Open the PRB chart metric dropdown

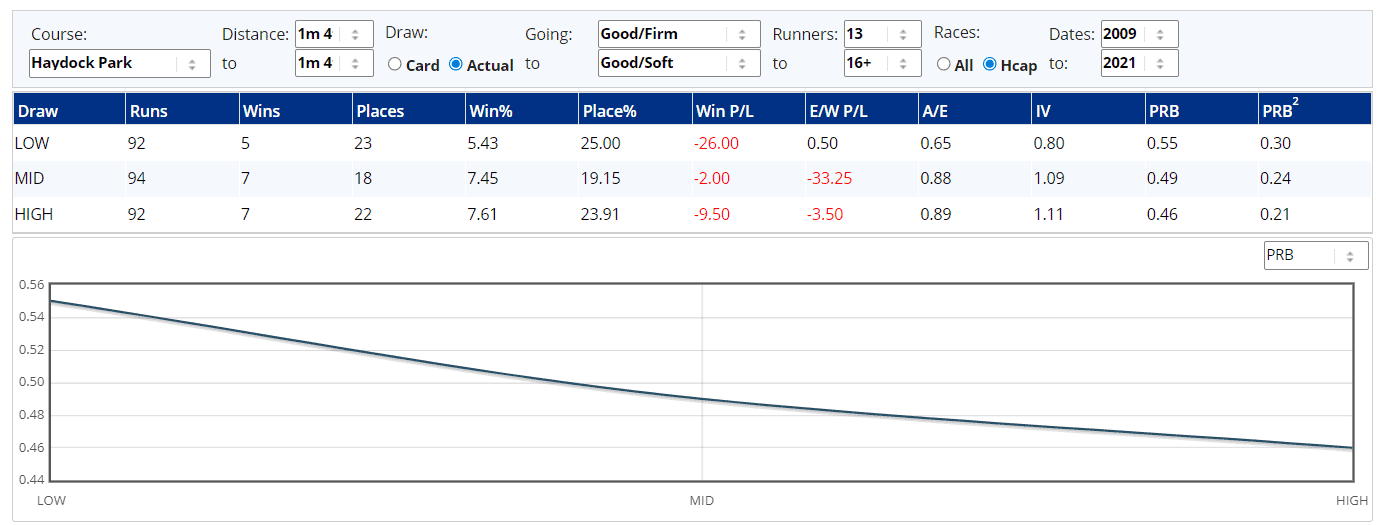click(x=1315, y=255)
